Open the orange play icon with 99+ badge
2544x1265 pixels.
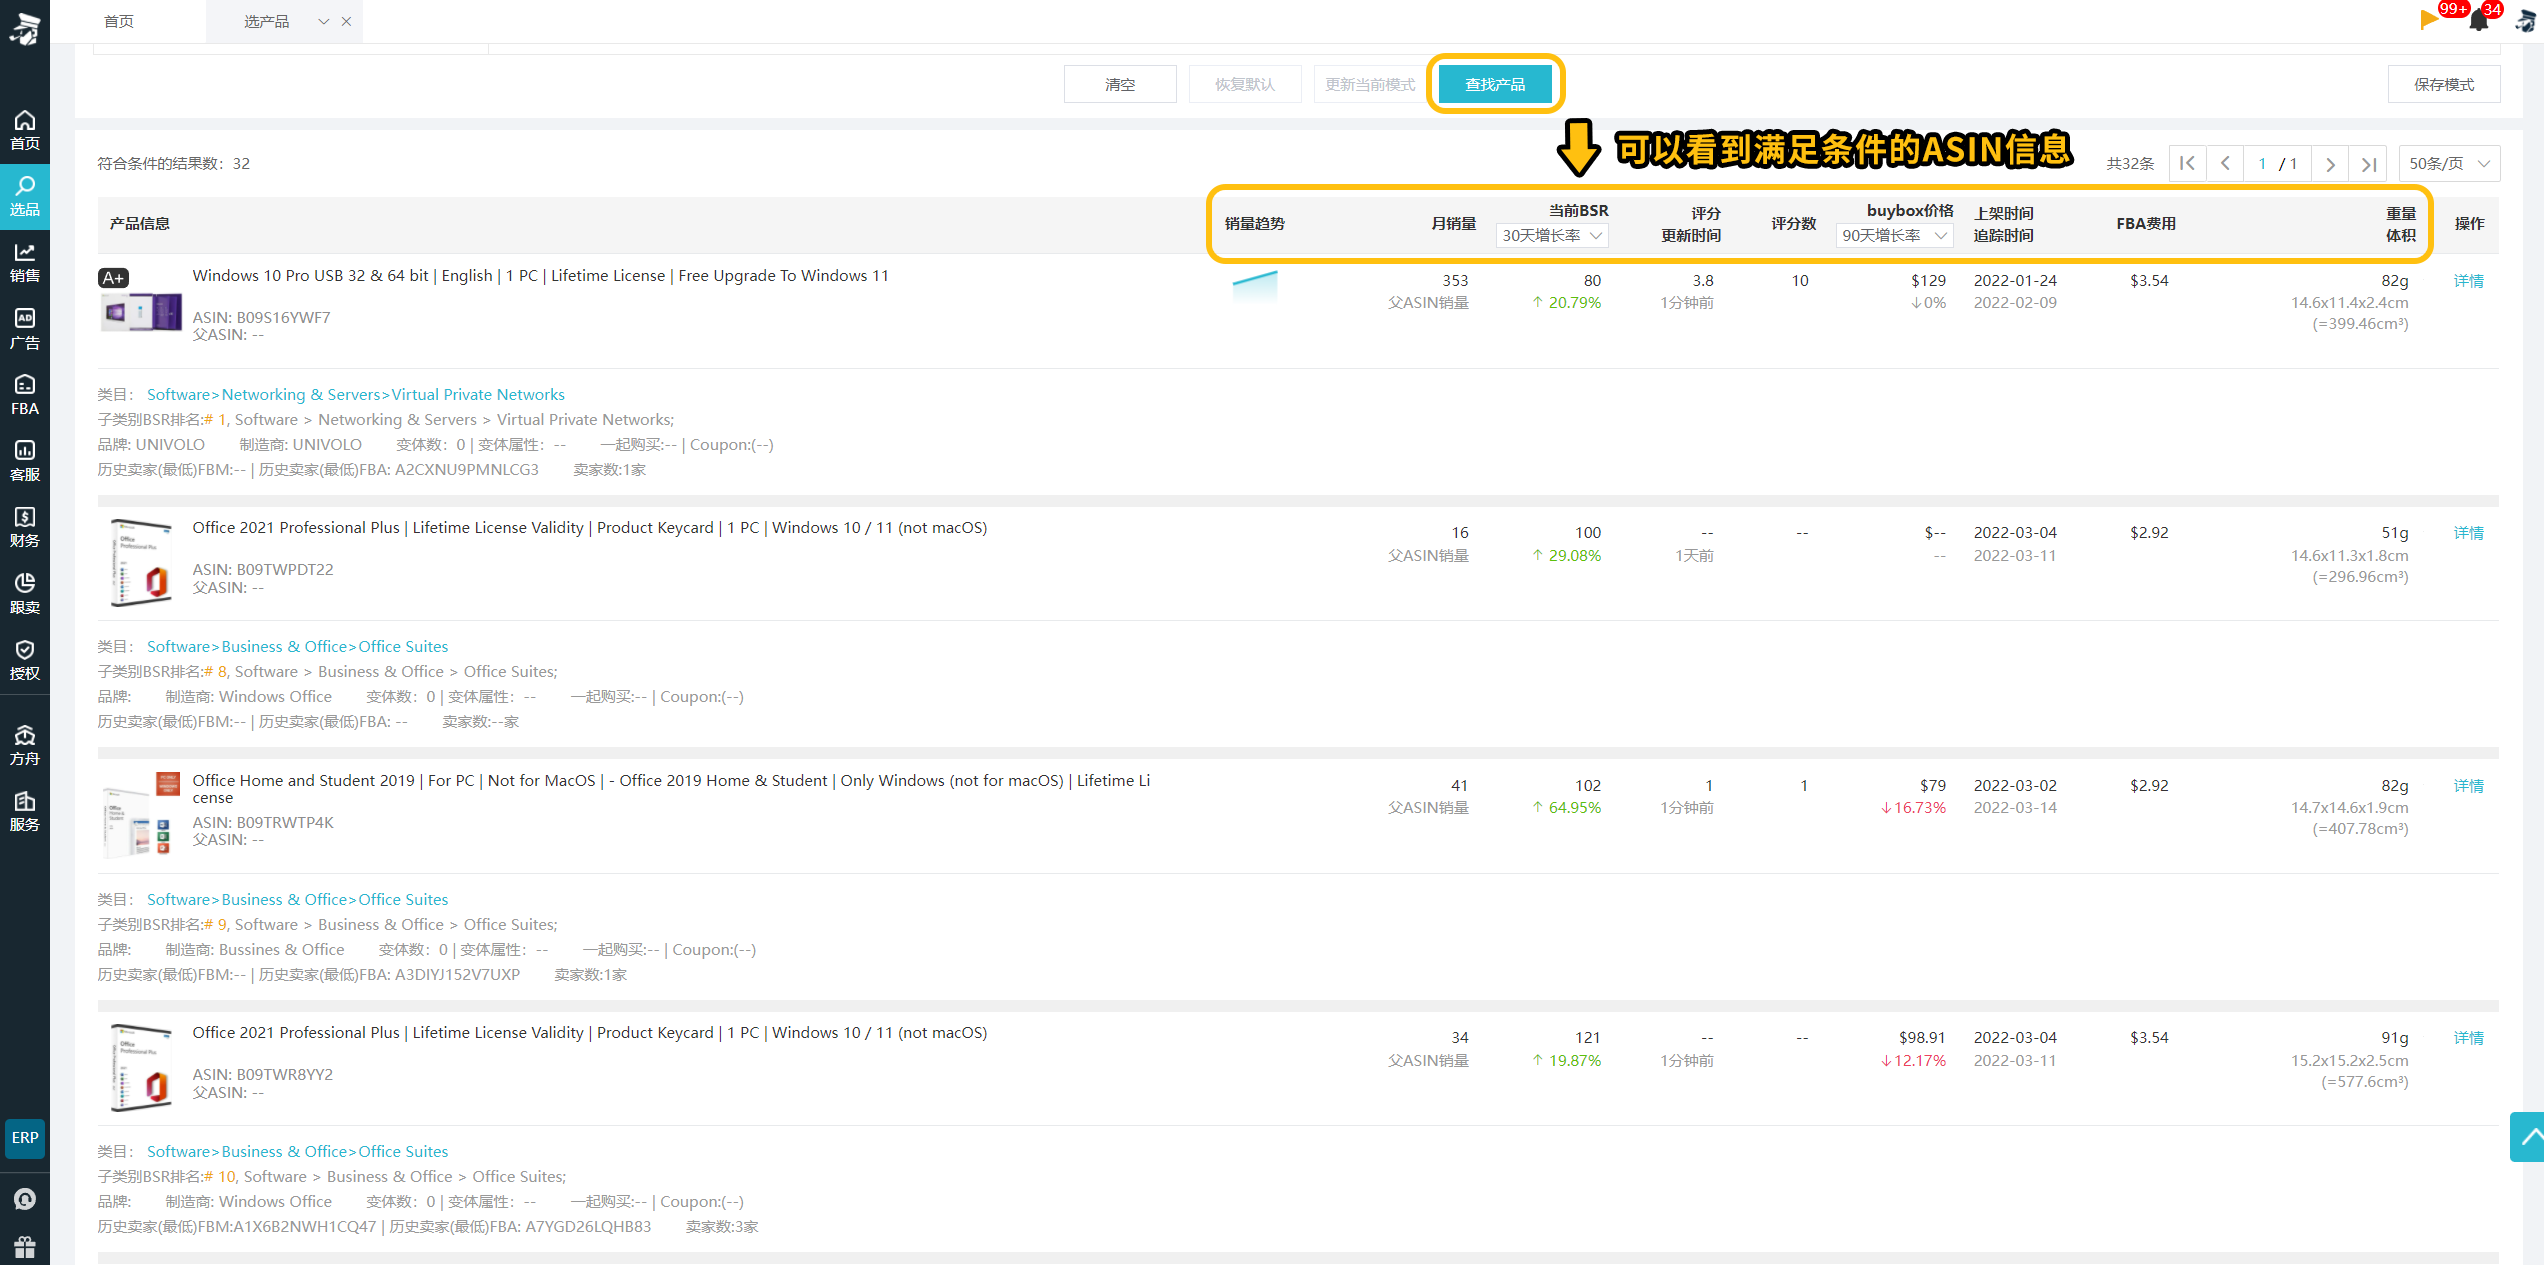(2430, 19)
